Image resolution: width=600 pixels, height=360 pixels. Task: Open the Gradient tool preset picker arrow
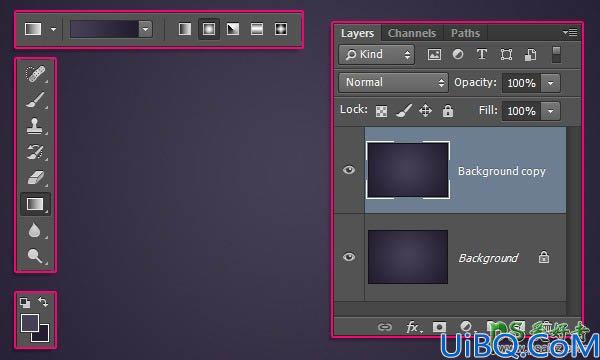54,29
